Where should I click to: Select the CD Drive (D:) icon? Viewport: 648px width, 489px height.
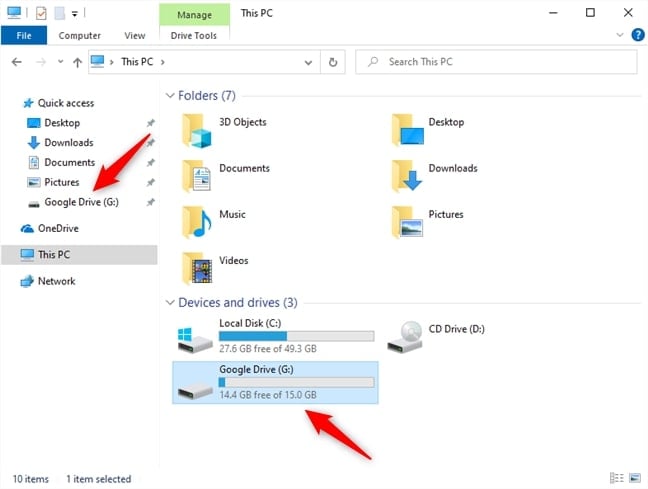pyautogui.click(x=405, y=337)
